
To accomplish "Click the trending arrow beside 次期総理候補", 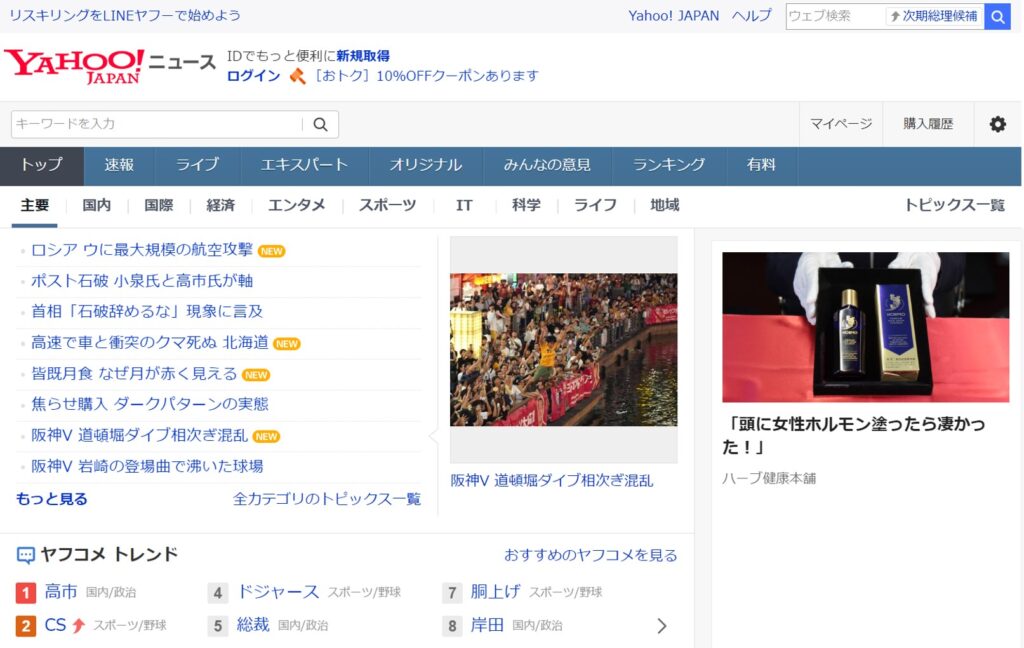I will coord(895,16).
